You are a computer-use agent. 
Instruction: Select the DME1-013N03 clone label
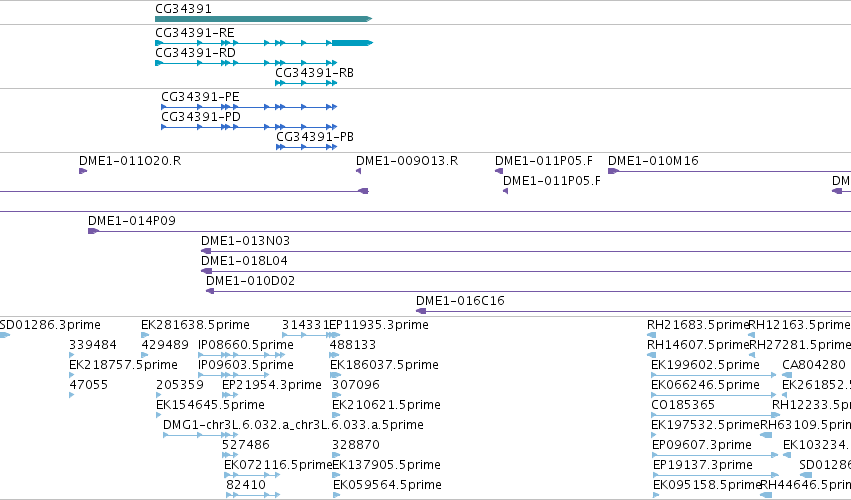(x=245, y=241)
